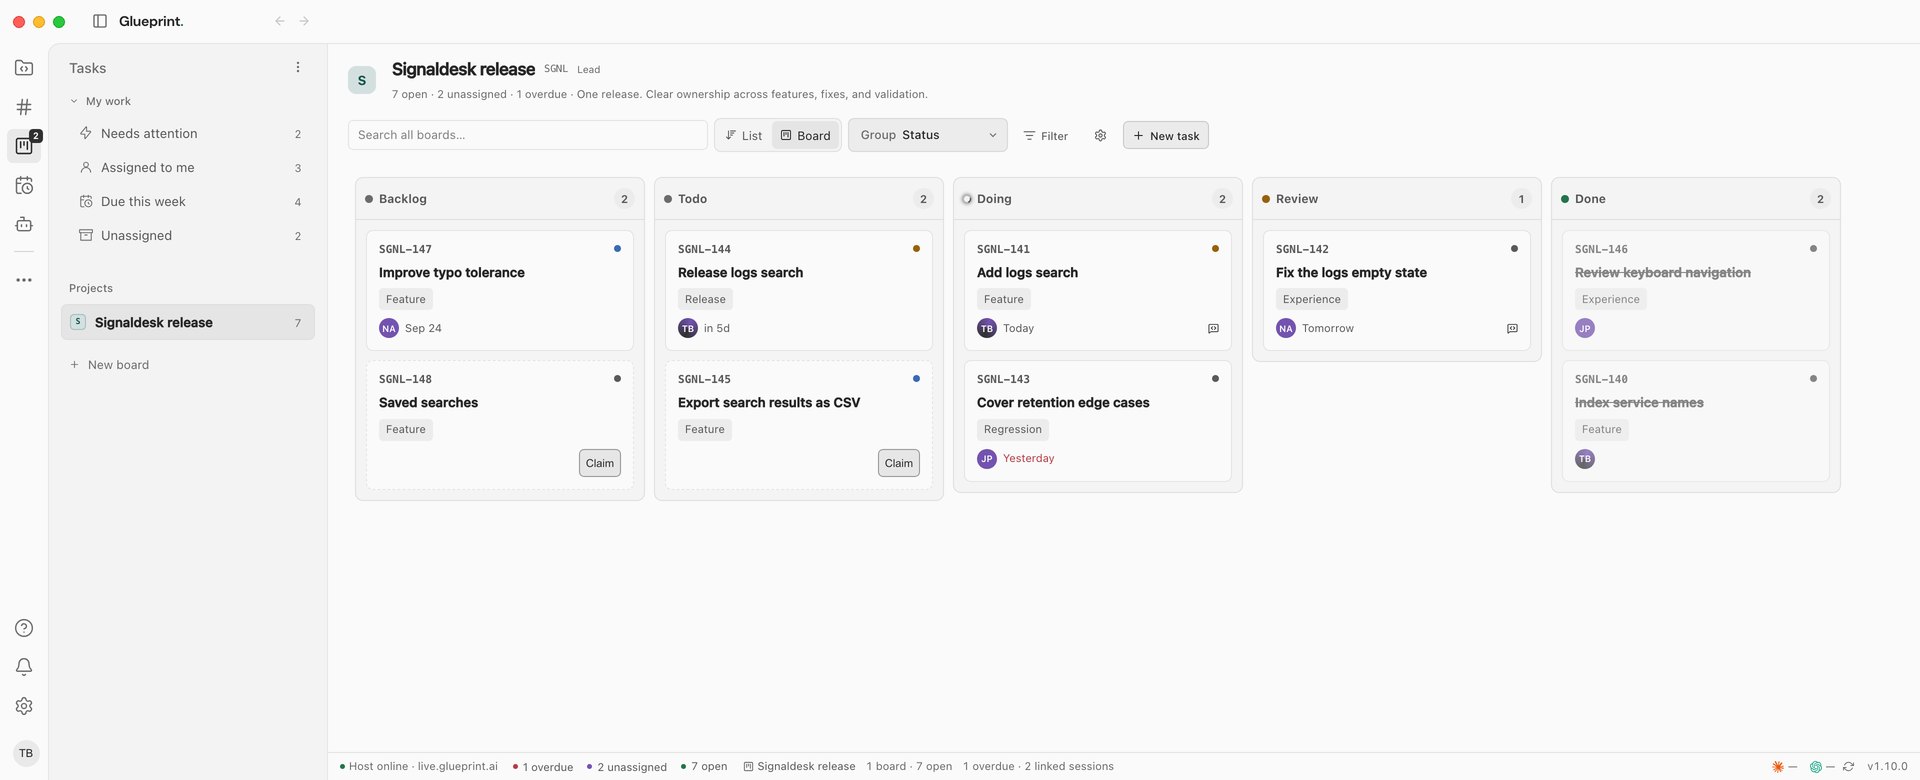Screen dimensions: 1920x780
Task: Click the New task button
Action: coord(1166,136)
